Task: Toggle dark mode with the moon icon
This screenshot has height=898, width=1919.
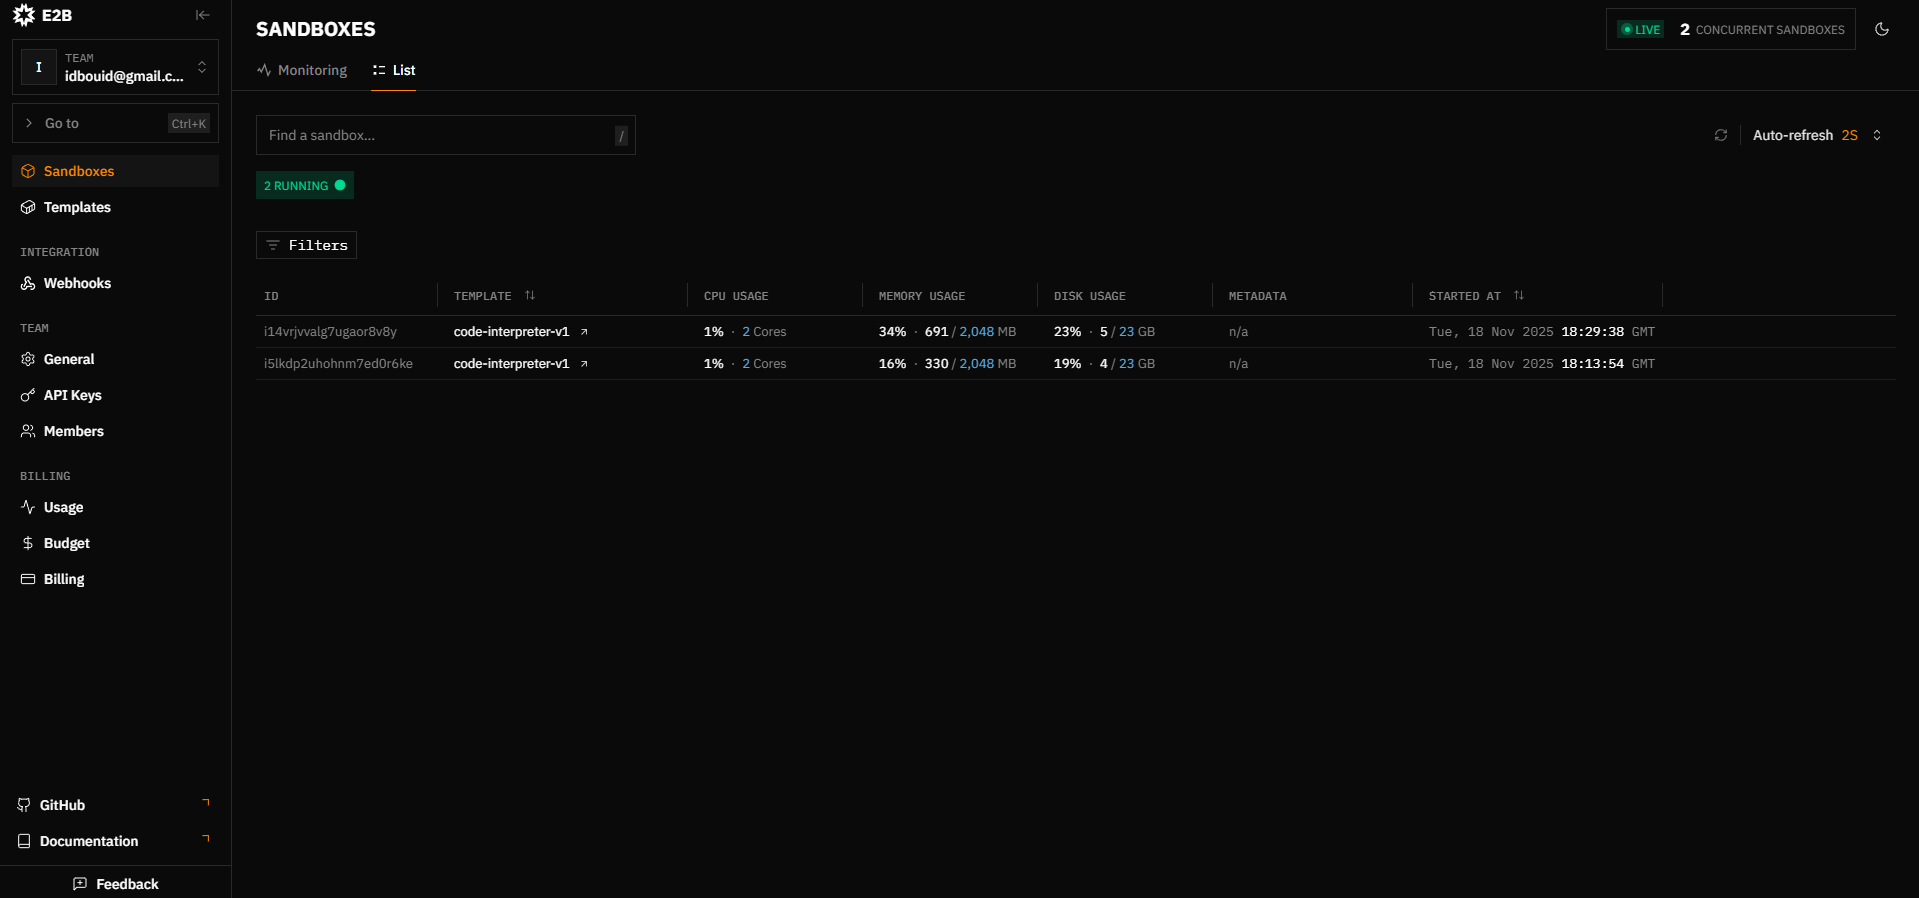Action: pyautogui.click(x=1882, y=29)
